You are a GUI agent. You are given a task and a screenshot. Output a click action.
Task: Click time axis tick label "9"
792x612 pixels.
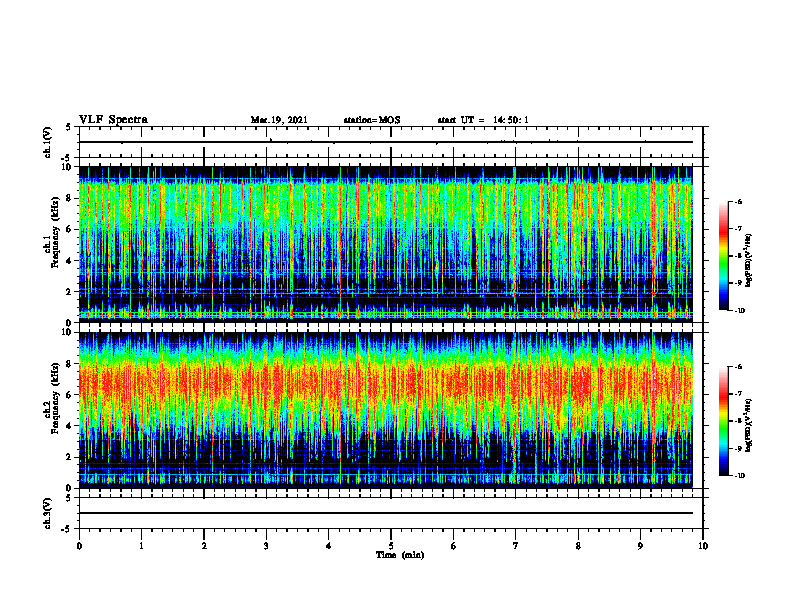pyautogui.click(x=640, y=546)
